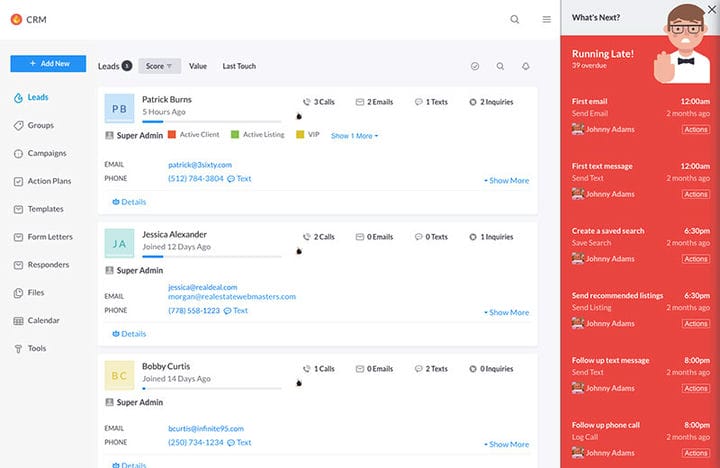This screenshot has height=468, width=720.
Task: Click Actions for First text message task
Action: (x=696, y=194)
